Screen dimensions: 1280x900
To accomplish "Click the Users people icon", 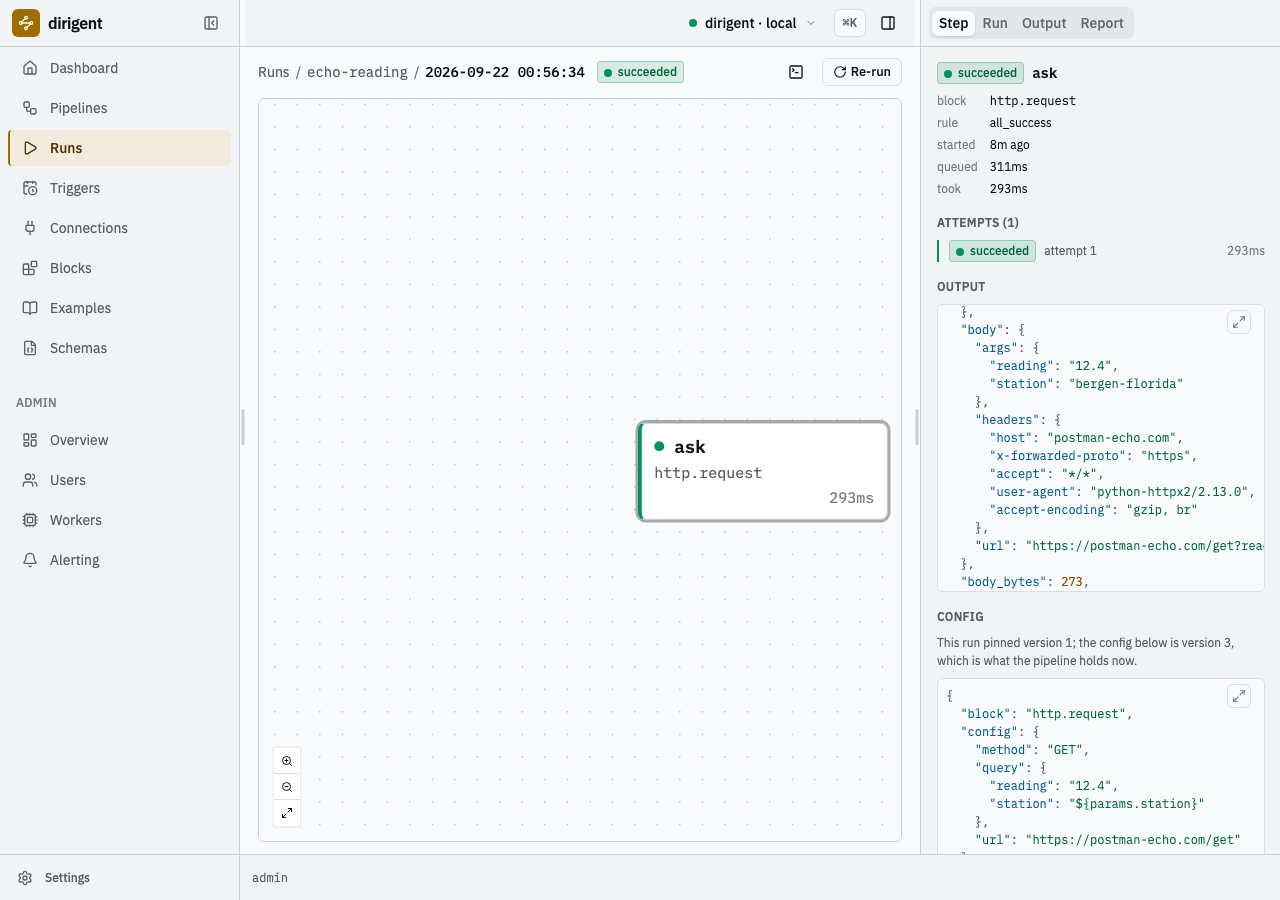I will [x=30, y=480].
